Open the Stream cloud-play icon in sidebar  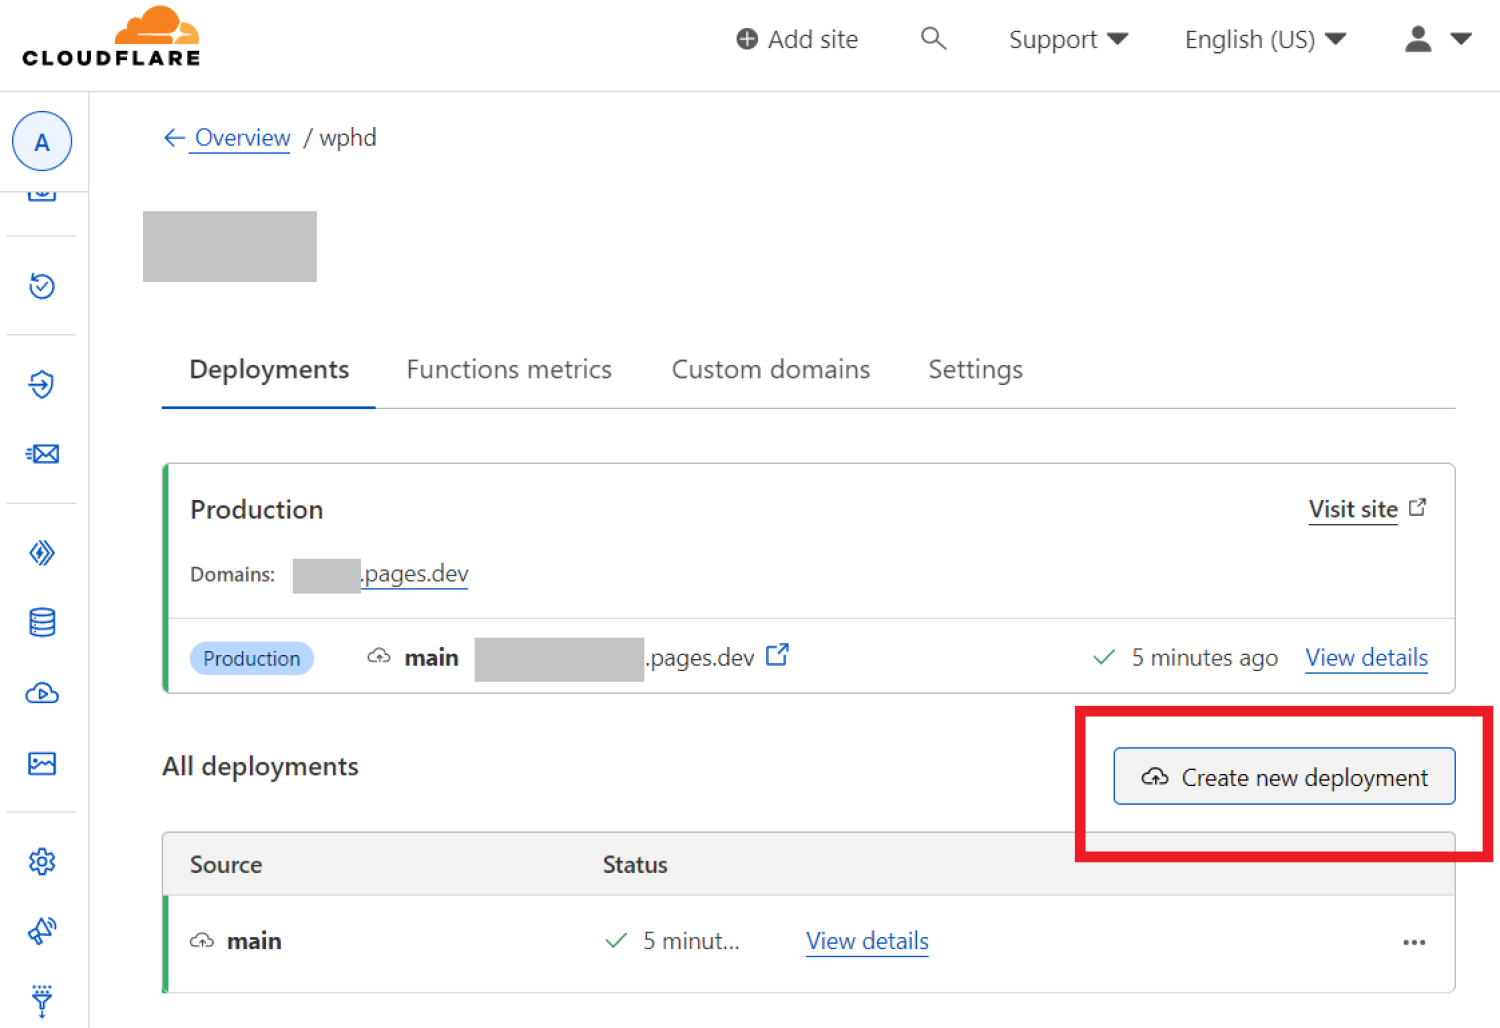coord(42,693)
